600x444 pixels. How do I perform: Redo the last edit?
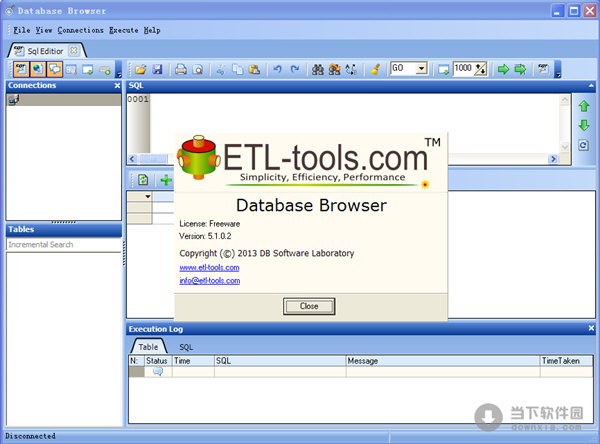point(295,69)
